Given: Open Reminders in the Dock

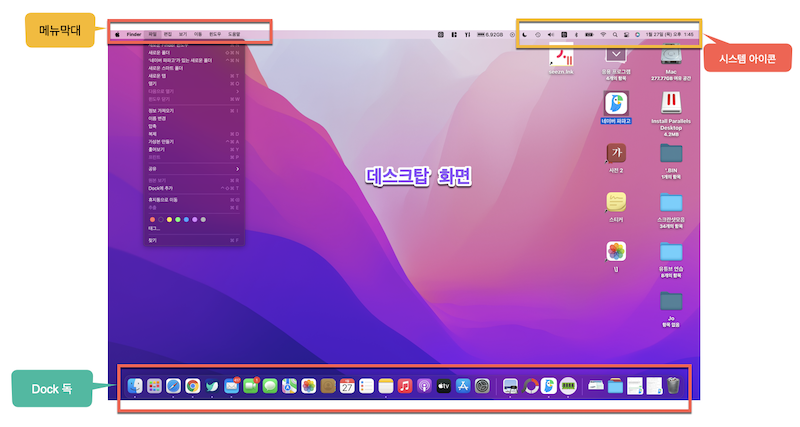Looking at the screenshot, I should tap(366, 386).
